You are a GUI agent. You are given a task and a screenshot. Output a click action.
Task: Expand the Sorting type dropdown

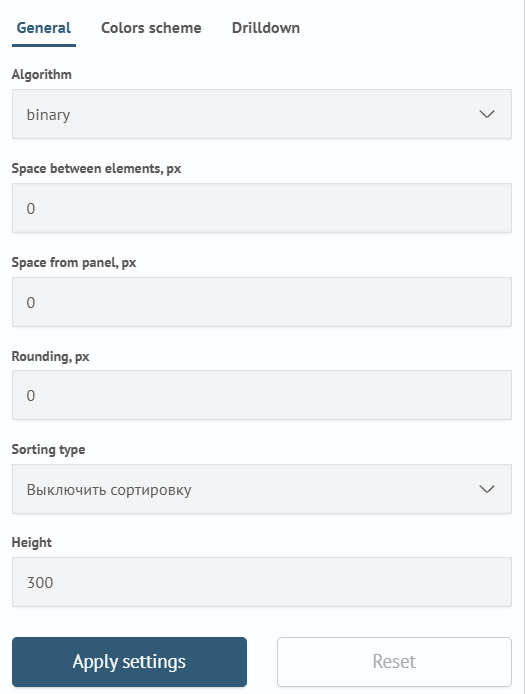(x=262, y=489)
